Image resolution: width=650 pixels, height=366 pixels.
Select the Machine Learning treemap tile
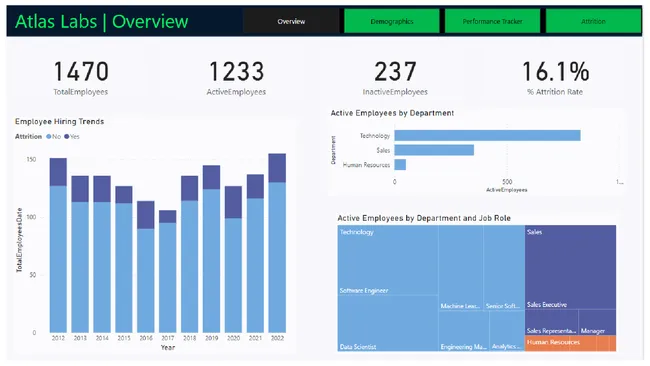click(x=461, y=267)
